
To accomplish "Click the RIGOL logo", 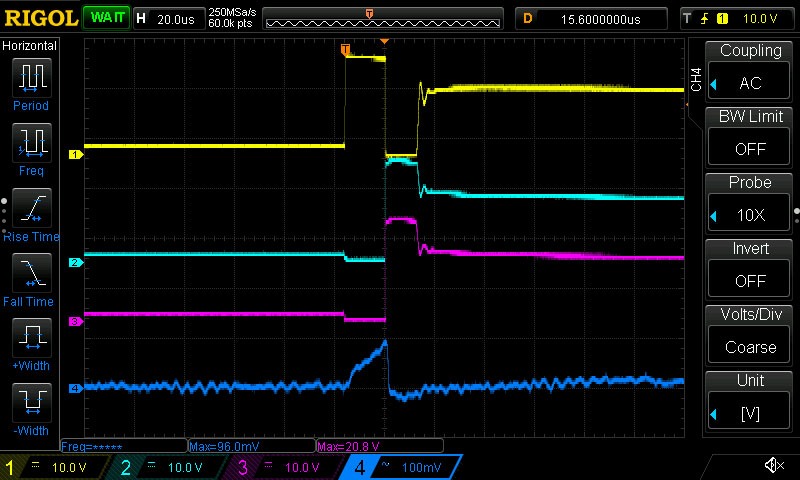I will 41,18.
